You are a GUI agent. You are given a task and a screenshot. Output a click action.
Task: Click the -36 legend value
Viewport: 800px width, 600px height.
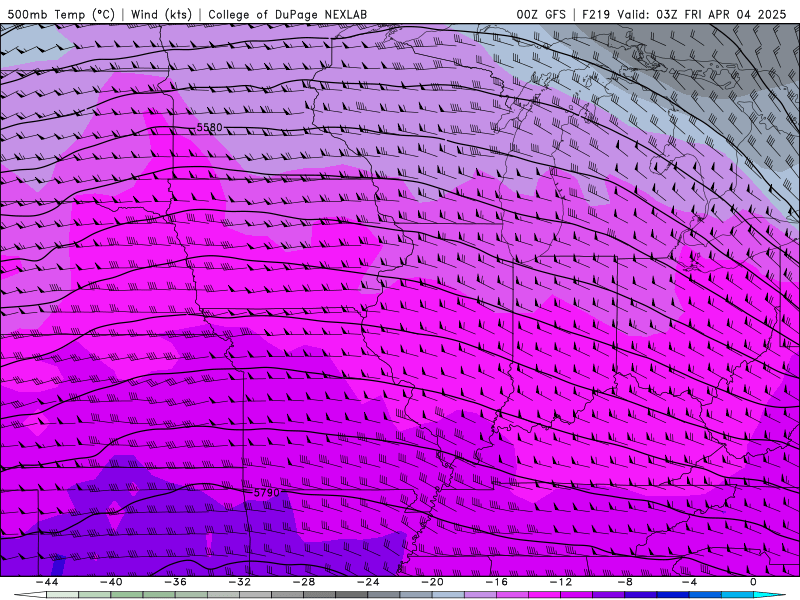point(176,582)
